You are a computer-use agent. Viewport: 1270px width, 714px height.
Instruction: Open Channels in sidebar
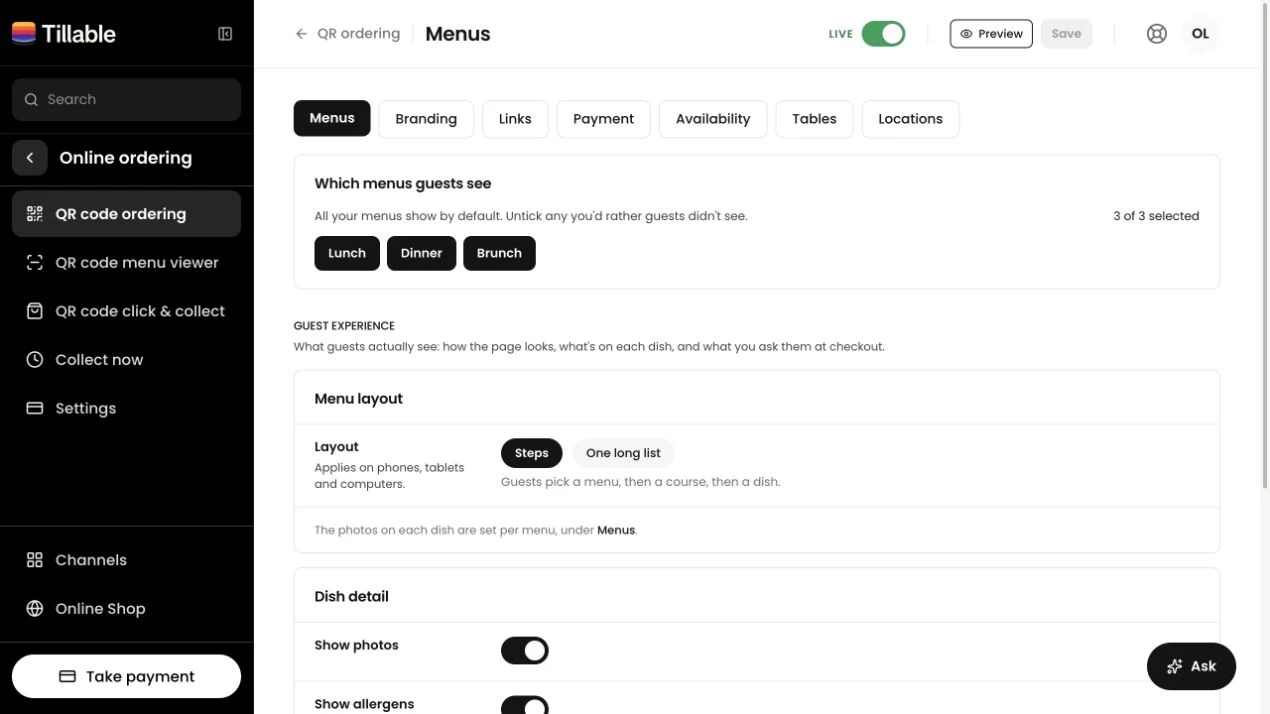click(x=127, y=560)
